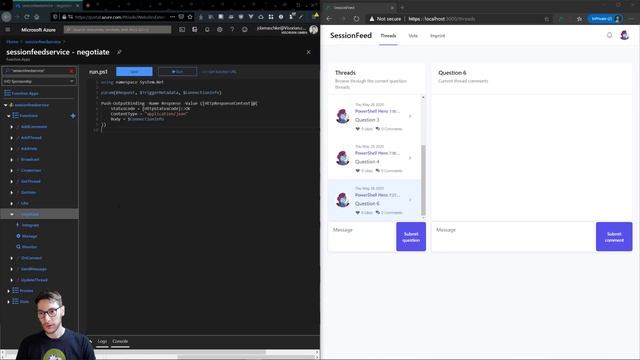Reload the Azure portal browser page
The width and height of the screenshot is (640, 360).
27,17
